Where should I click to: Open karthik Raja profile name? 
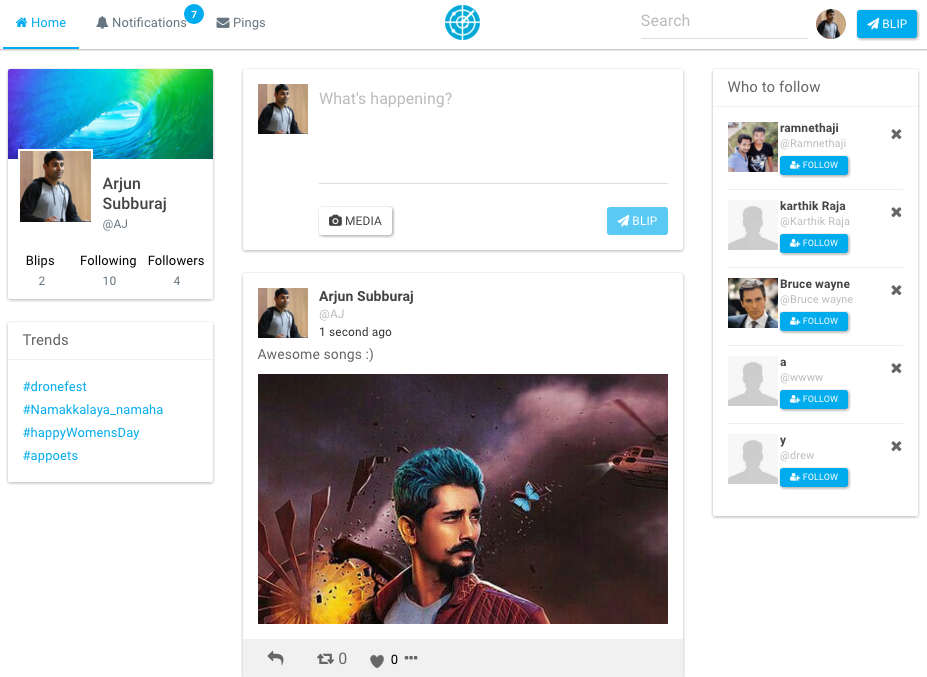812,206
